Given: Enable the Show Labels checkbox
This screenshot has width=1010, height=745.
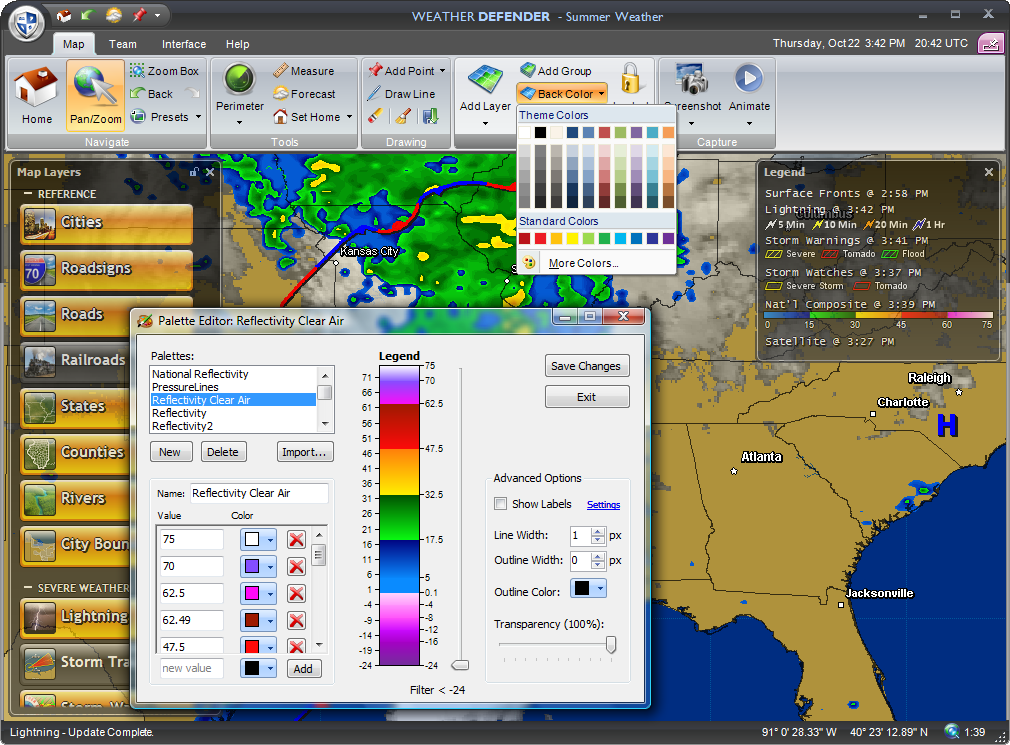Looking at the screenshot, I should (502, 504).
